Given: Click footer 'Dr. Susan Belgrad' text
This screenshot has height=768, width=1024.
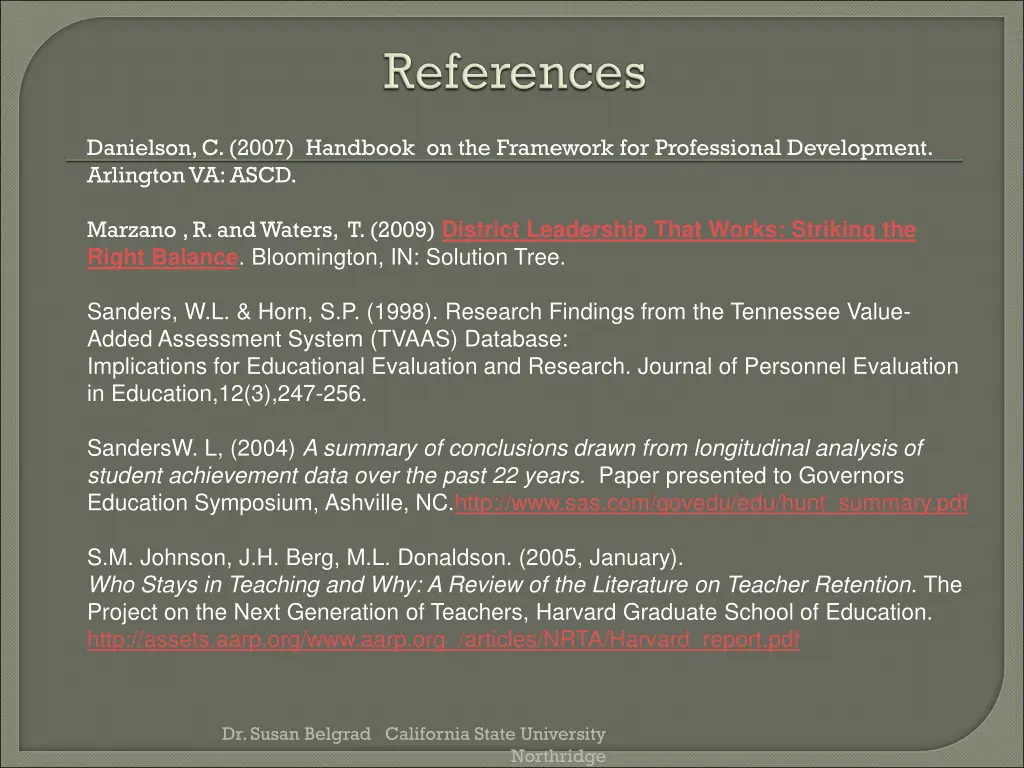Looking at the screenshot, I should point(296,734).
